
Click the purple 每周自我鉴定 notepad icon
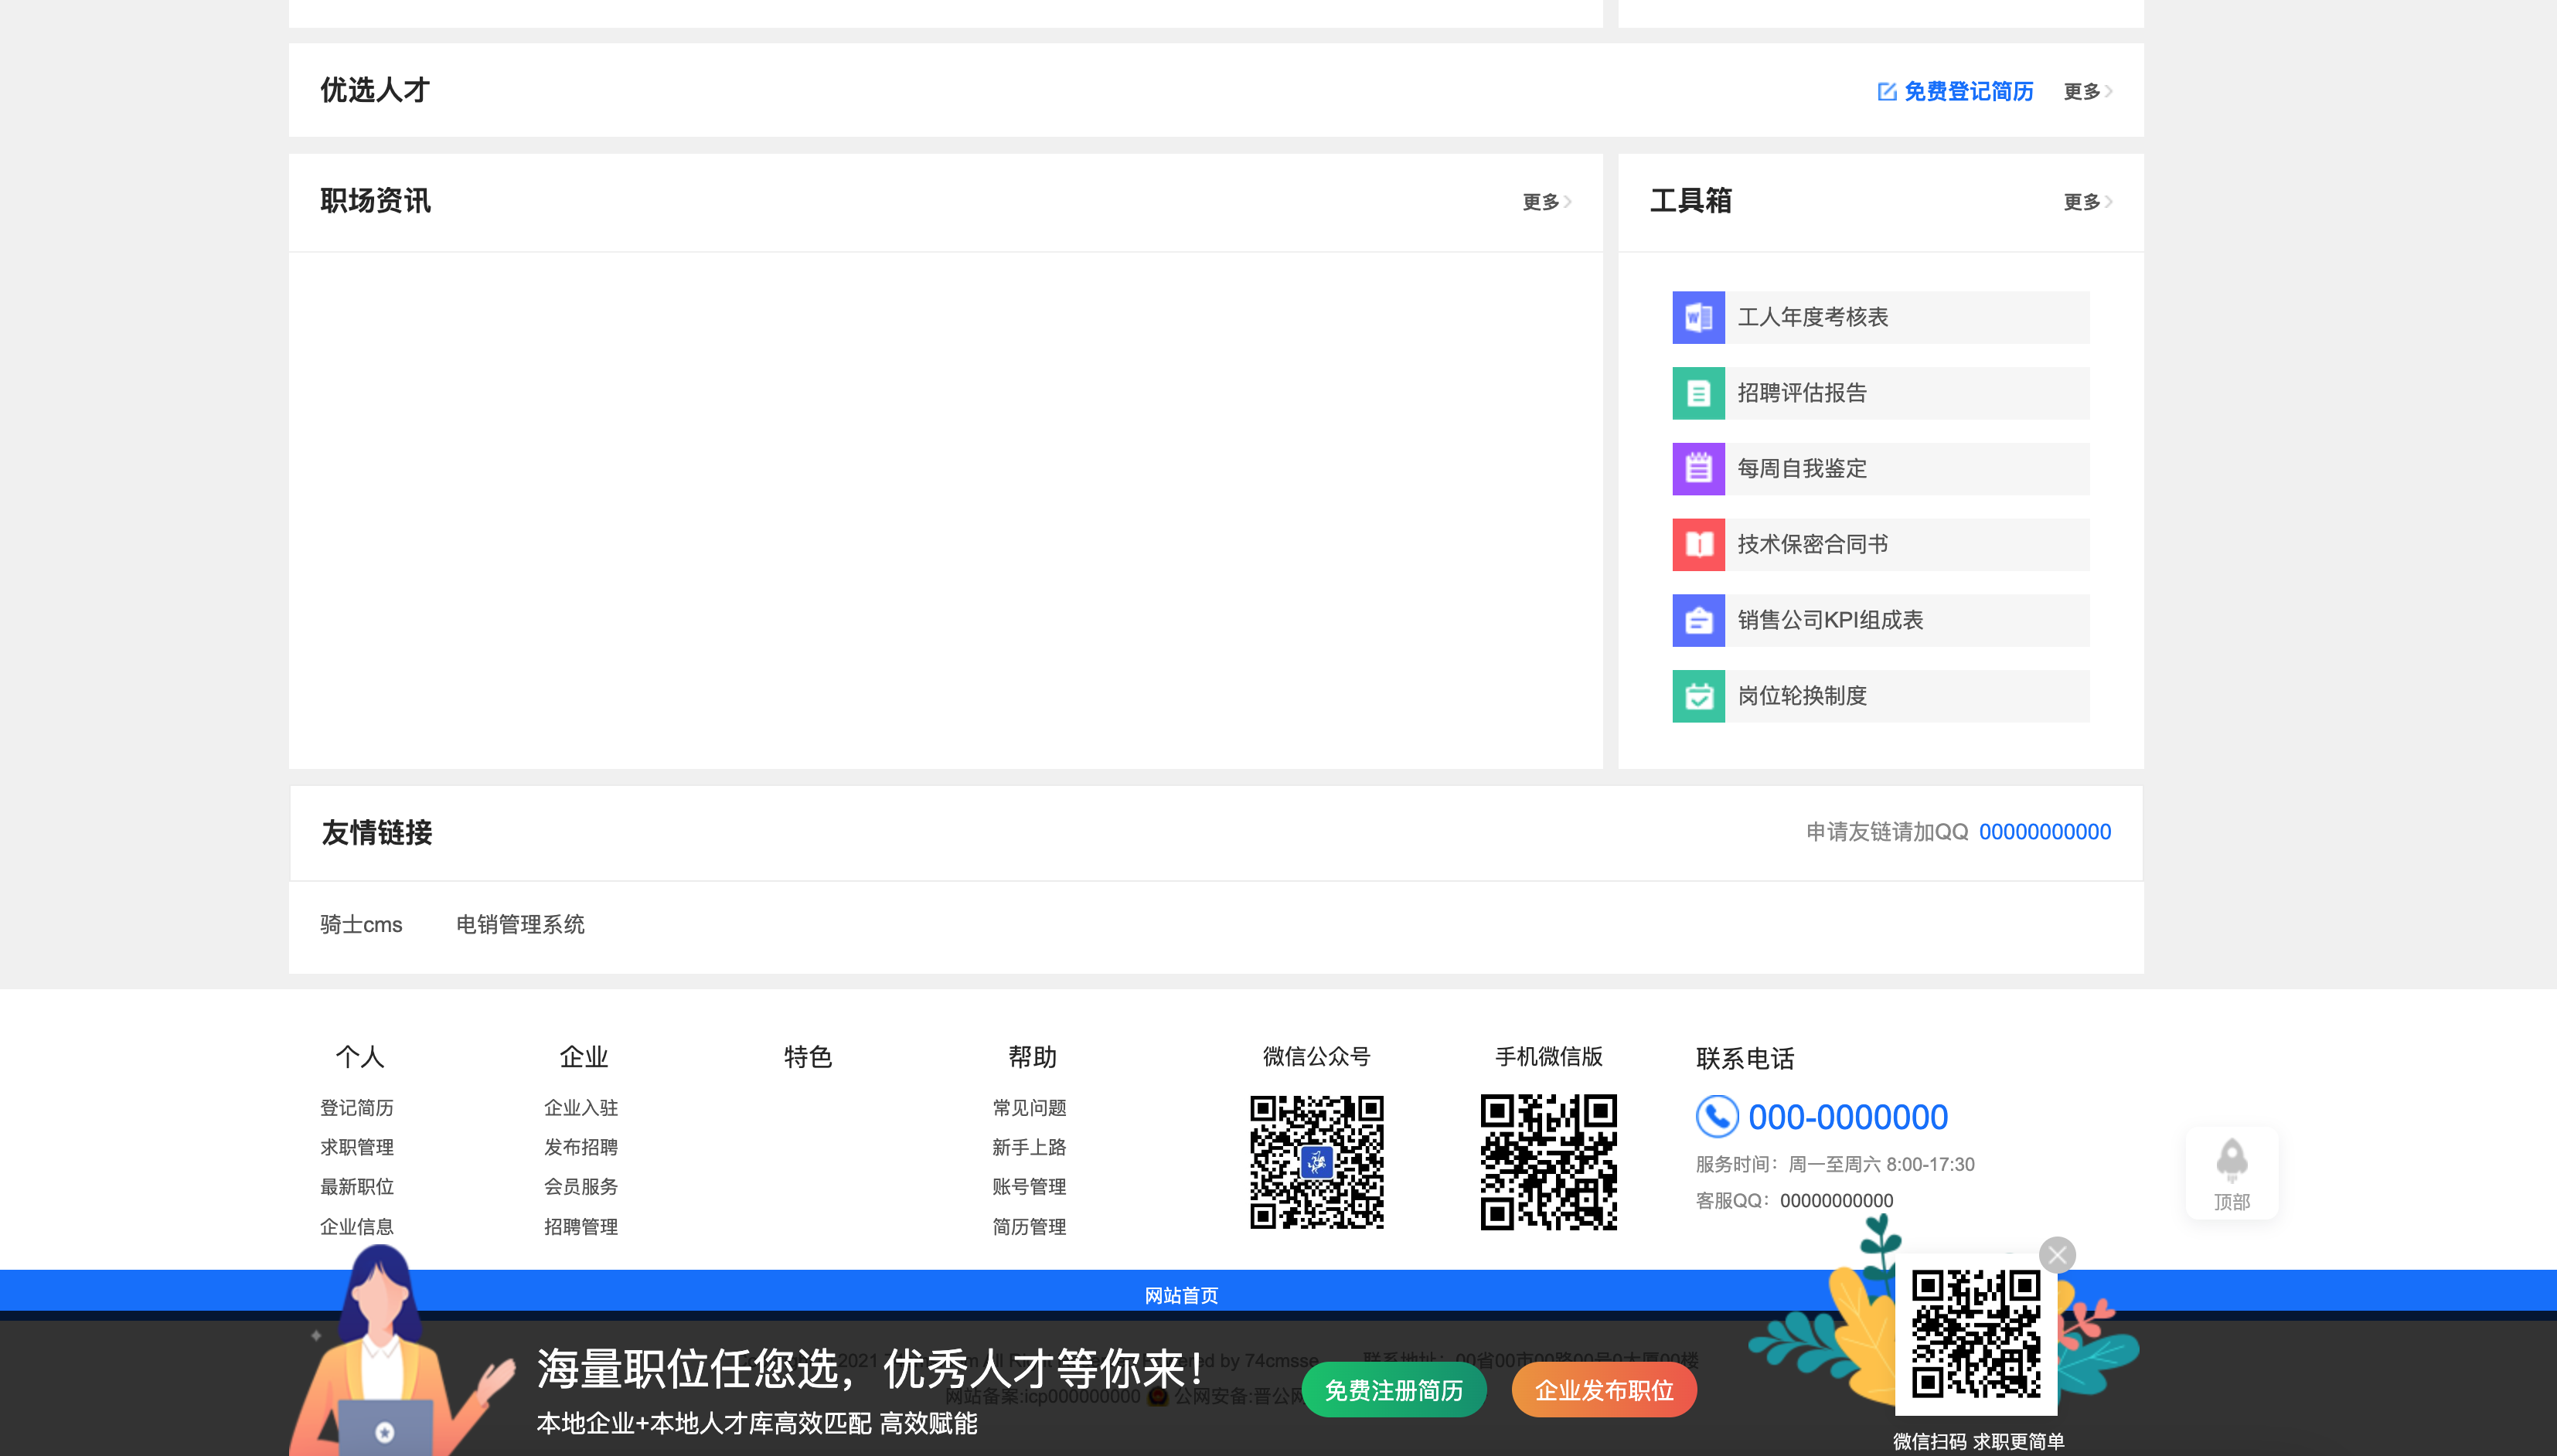tap(1698, 469)
